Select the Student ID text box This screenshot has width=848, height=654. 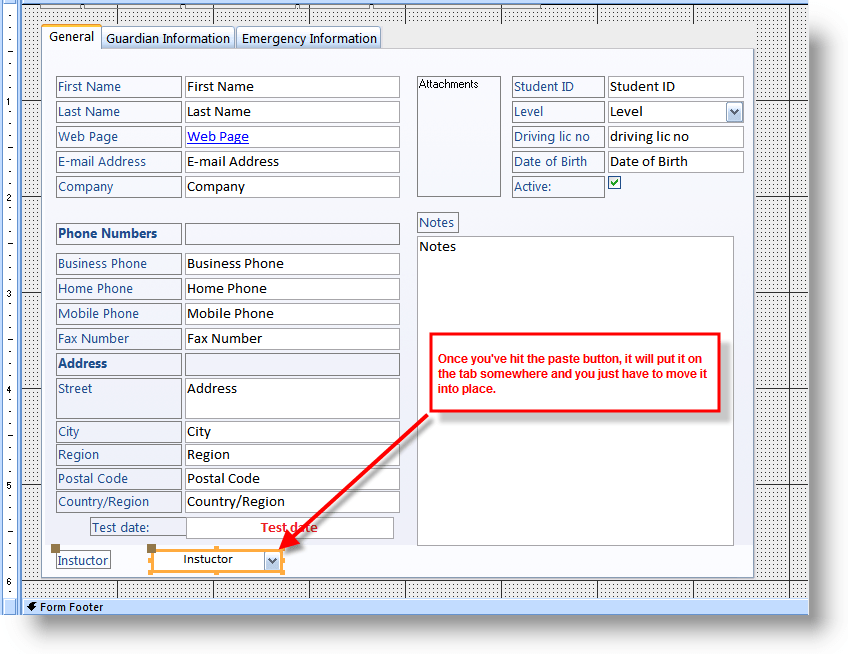click(675, 86)
